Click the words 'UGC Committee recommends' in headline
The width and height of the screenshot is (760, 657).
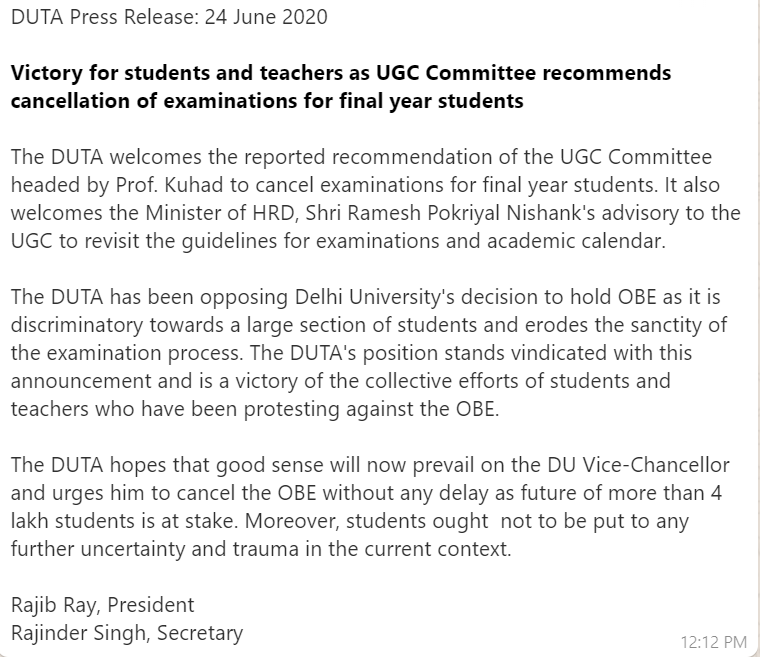(523, 73)
